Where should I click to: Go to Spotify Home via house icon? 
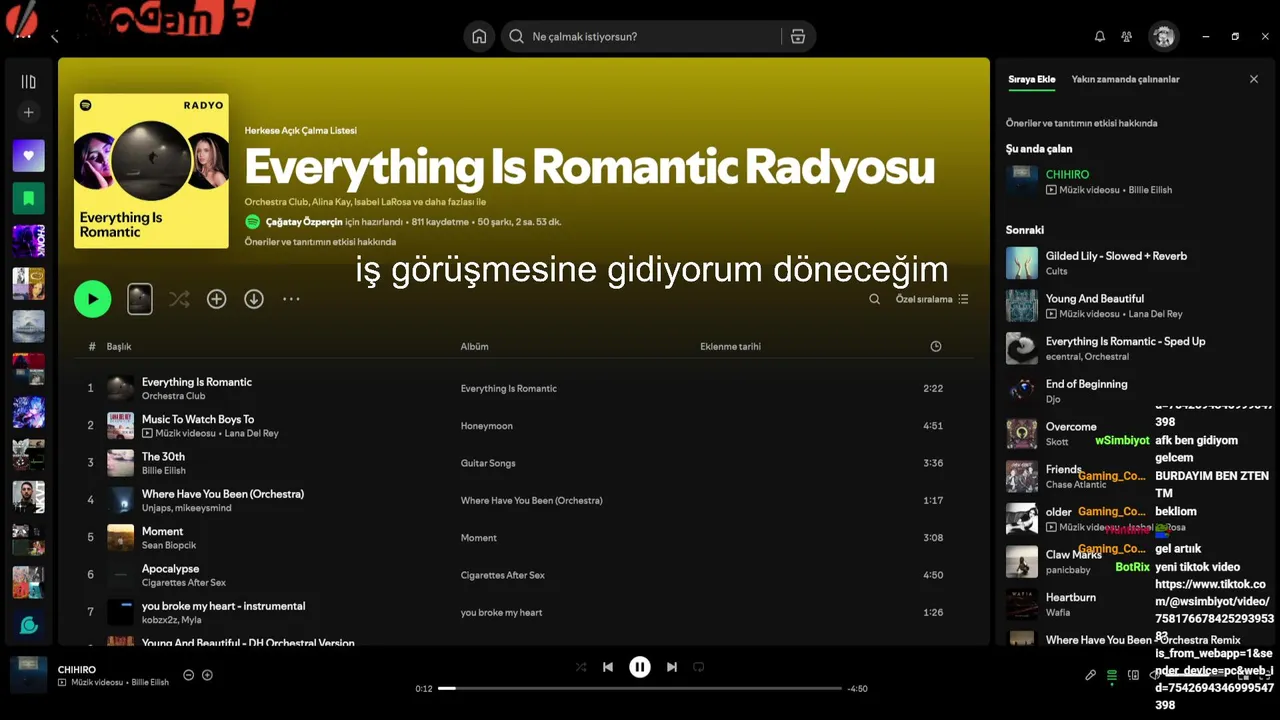[479, 36]
